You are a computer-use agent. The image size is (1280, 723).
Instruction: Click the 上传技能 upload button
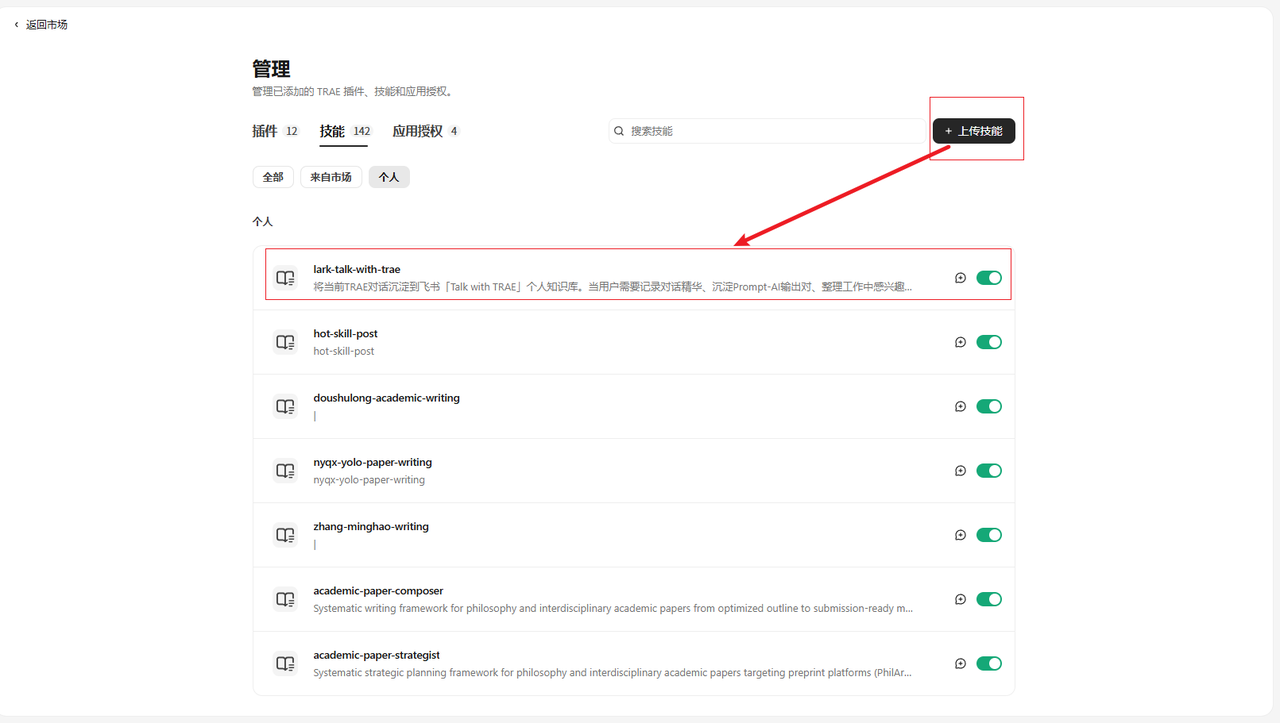coord(974,131)
